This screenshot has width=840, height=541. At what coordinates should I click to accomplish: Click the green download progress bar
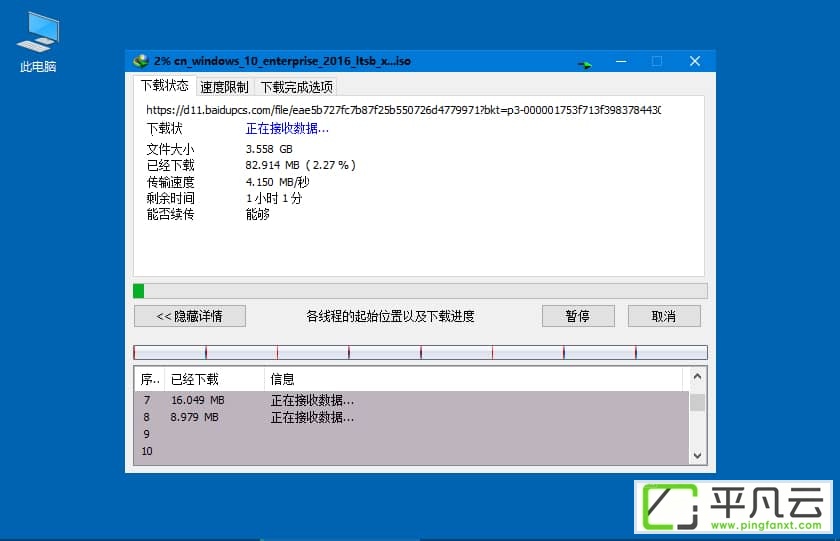tap(420, 291)
